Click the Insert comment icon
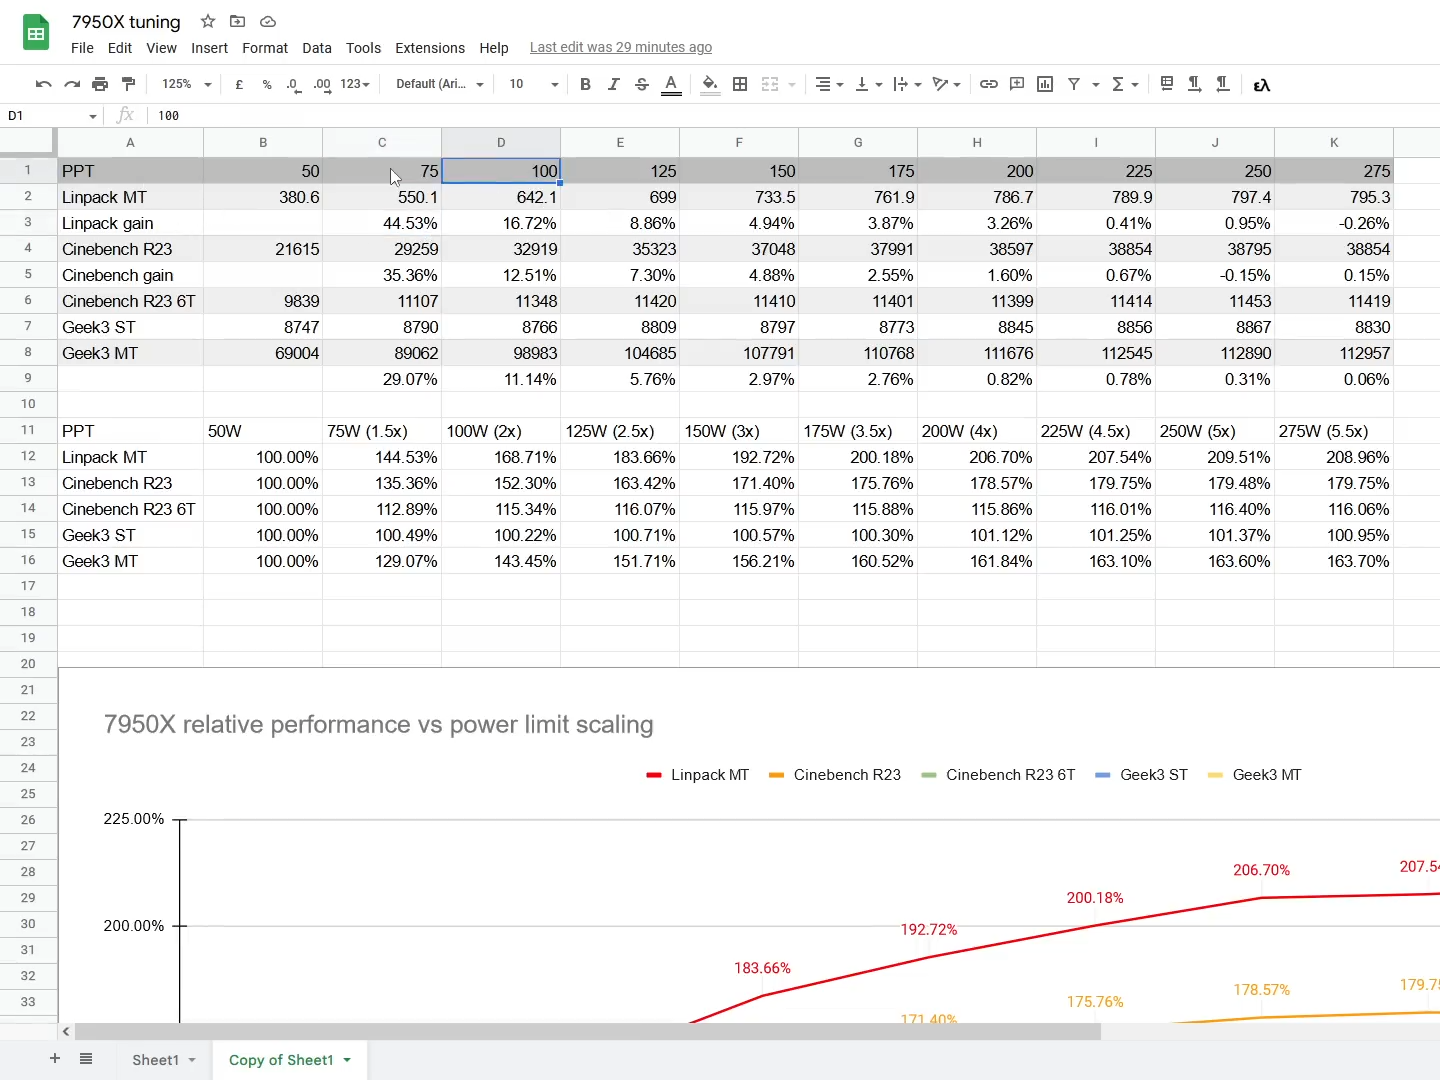Screen dimensions: 1440x1080 tap(1017, 85)
